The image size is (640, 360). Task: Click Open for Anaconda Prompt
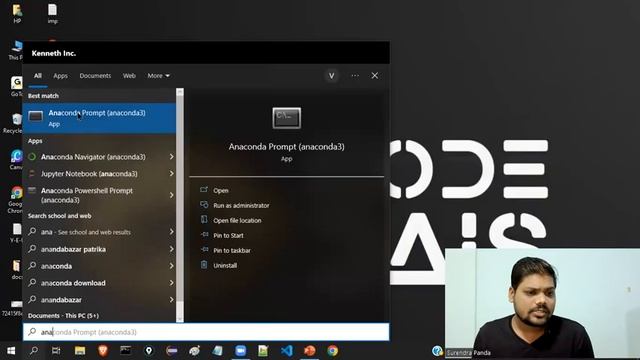(x=220, y=190)
